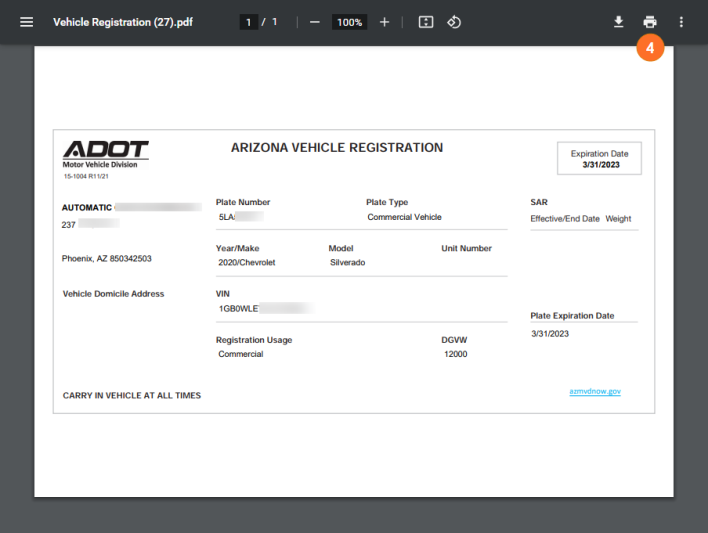Select the file name Vehicle Registration (27).pdf
The image size is (708, 533).
click(x=123, y=22)
